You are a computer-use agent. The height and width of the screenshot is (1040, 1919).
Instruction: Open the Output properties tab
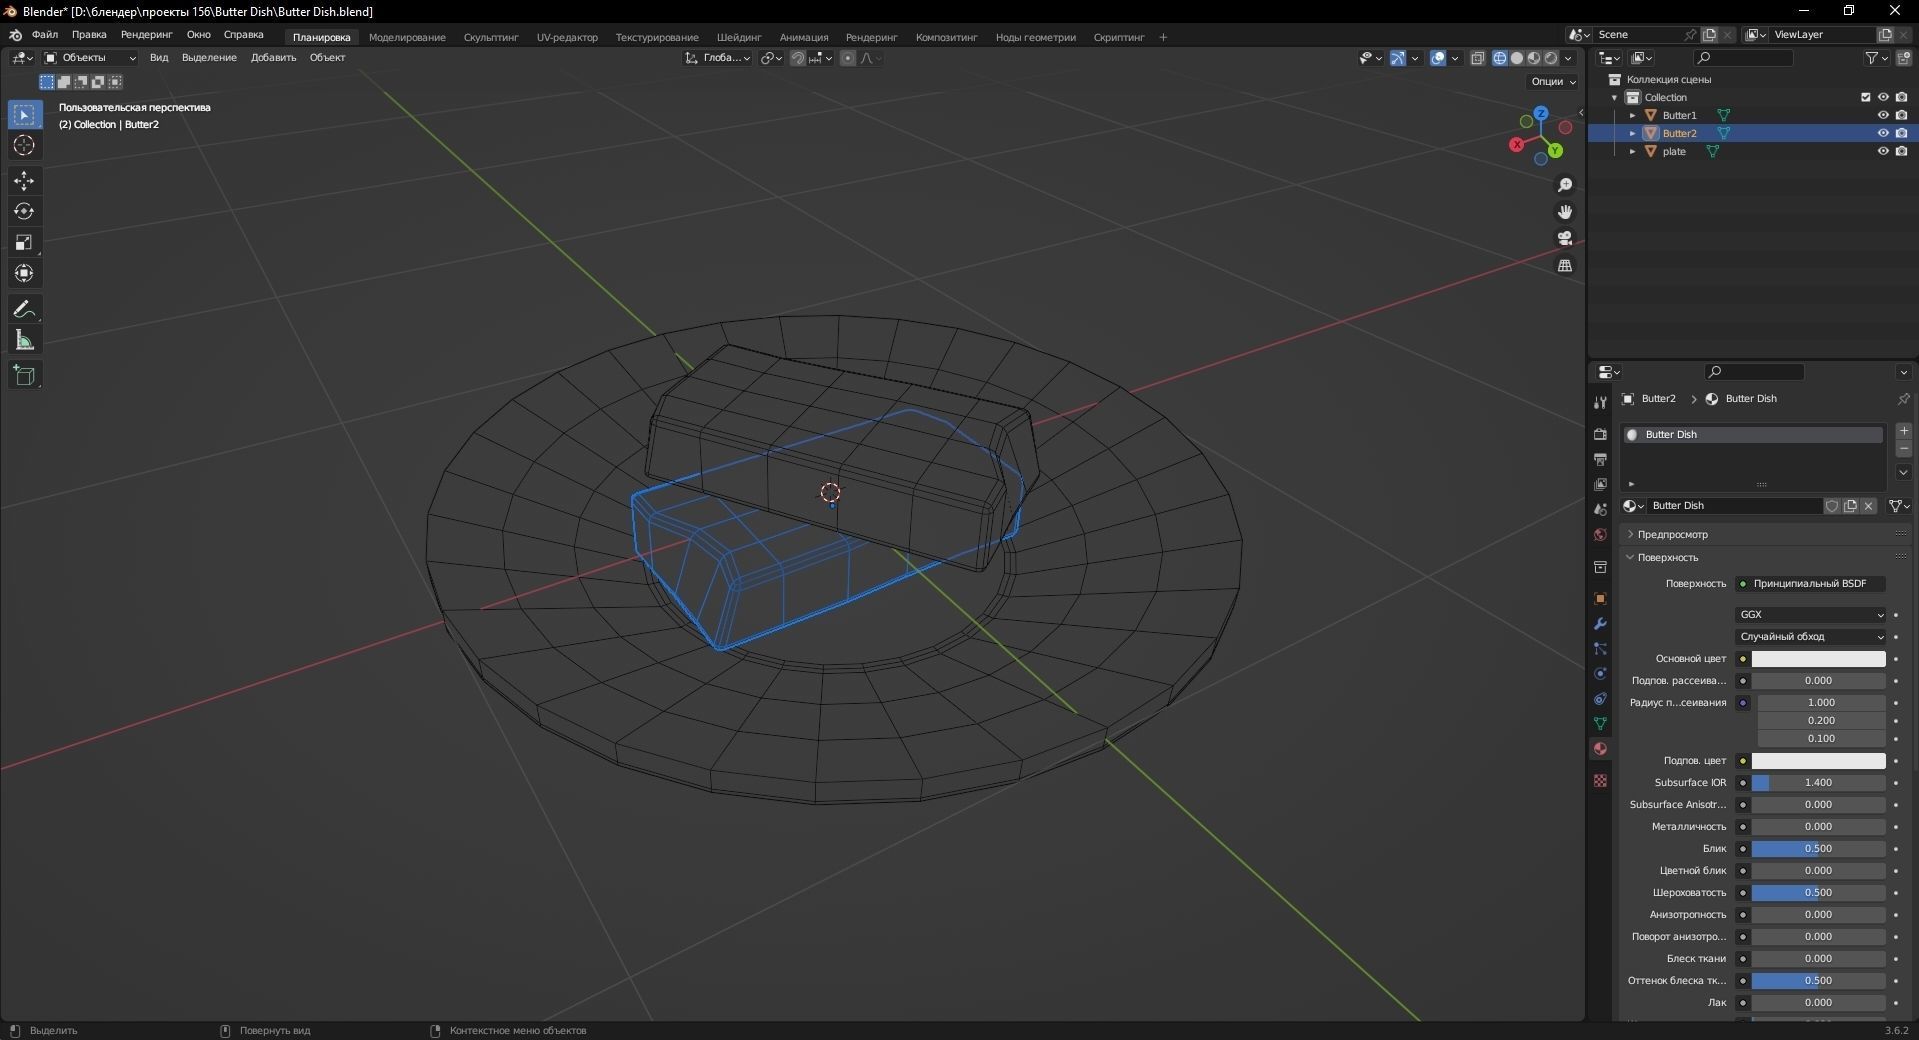(x=1600, y=459)
